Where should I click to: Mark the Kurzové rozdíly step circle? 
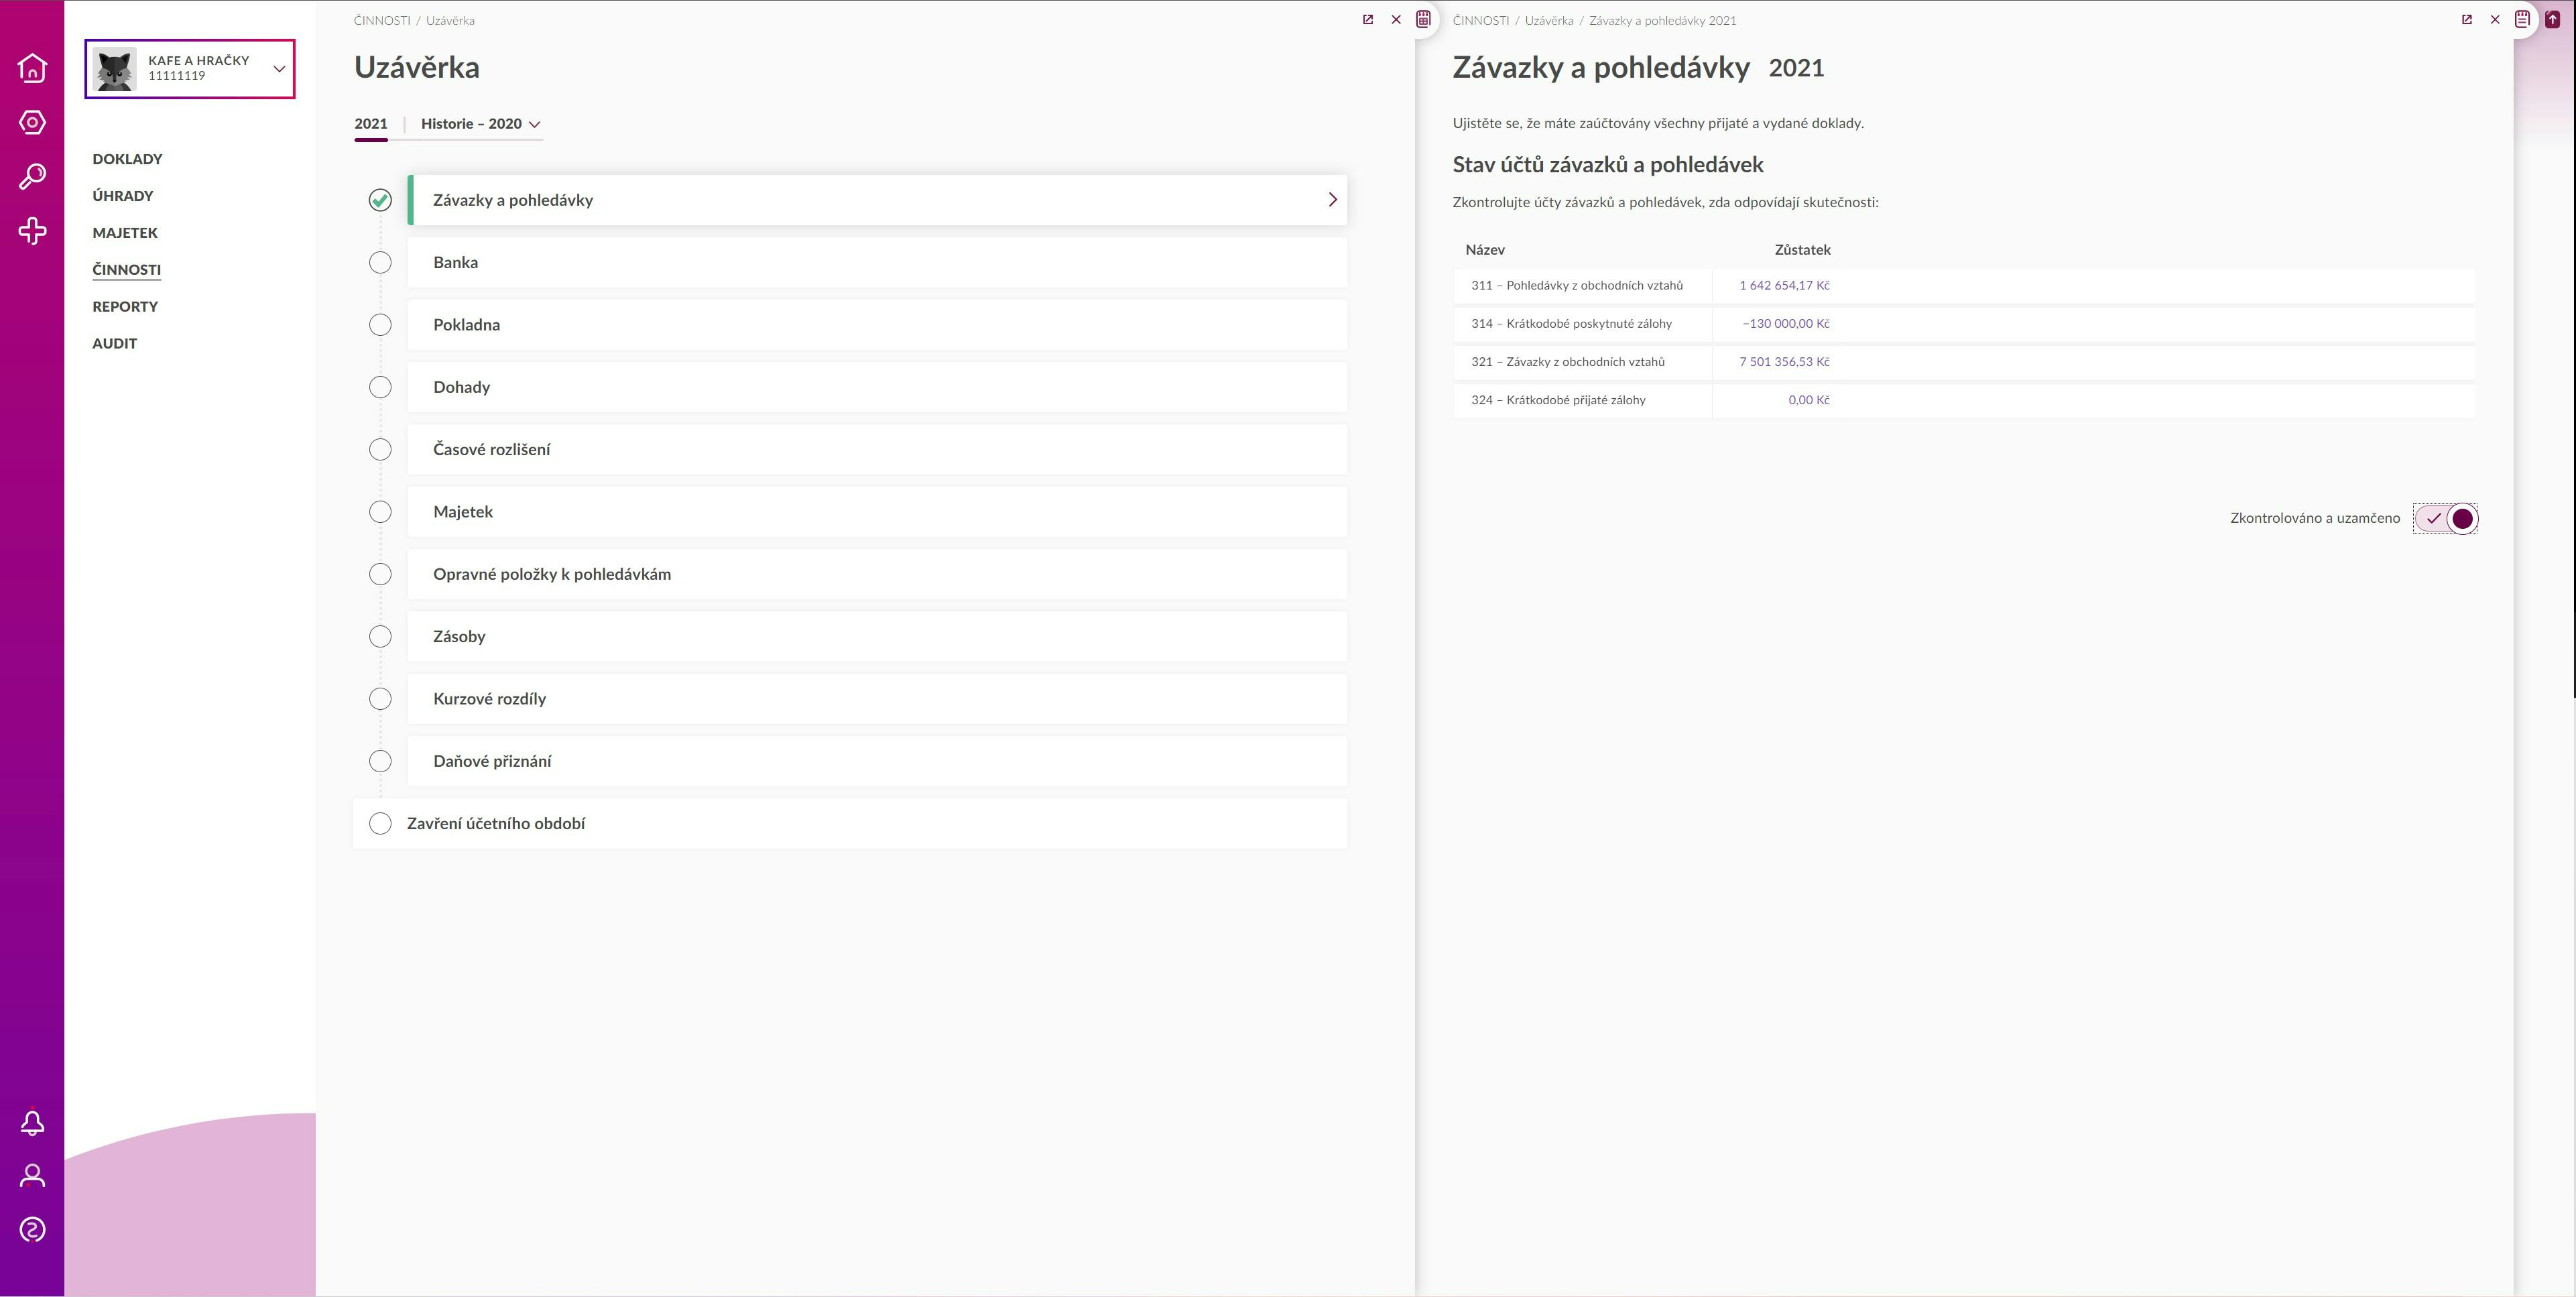click(380, 699)
